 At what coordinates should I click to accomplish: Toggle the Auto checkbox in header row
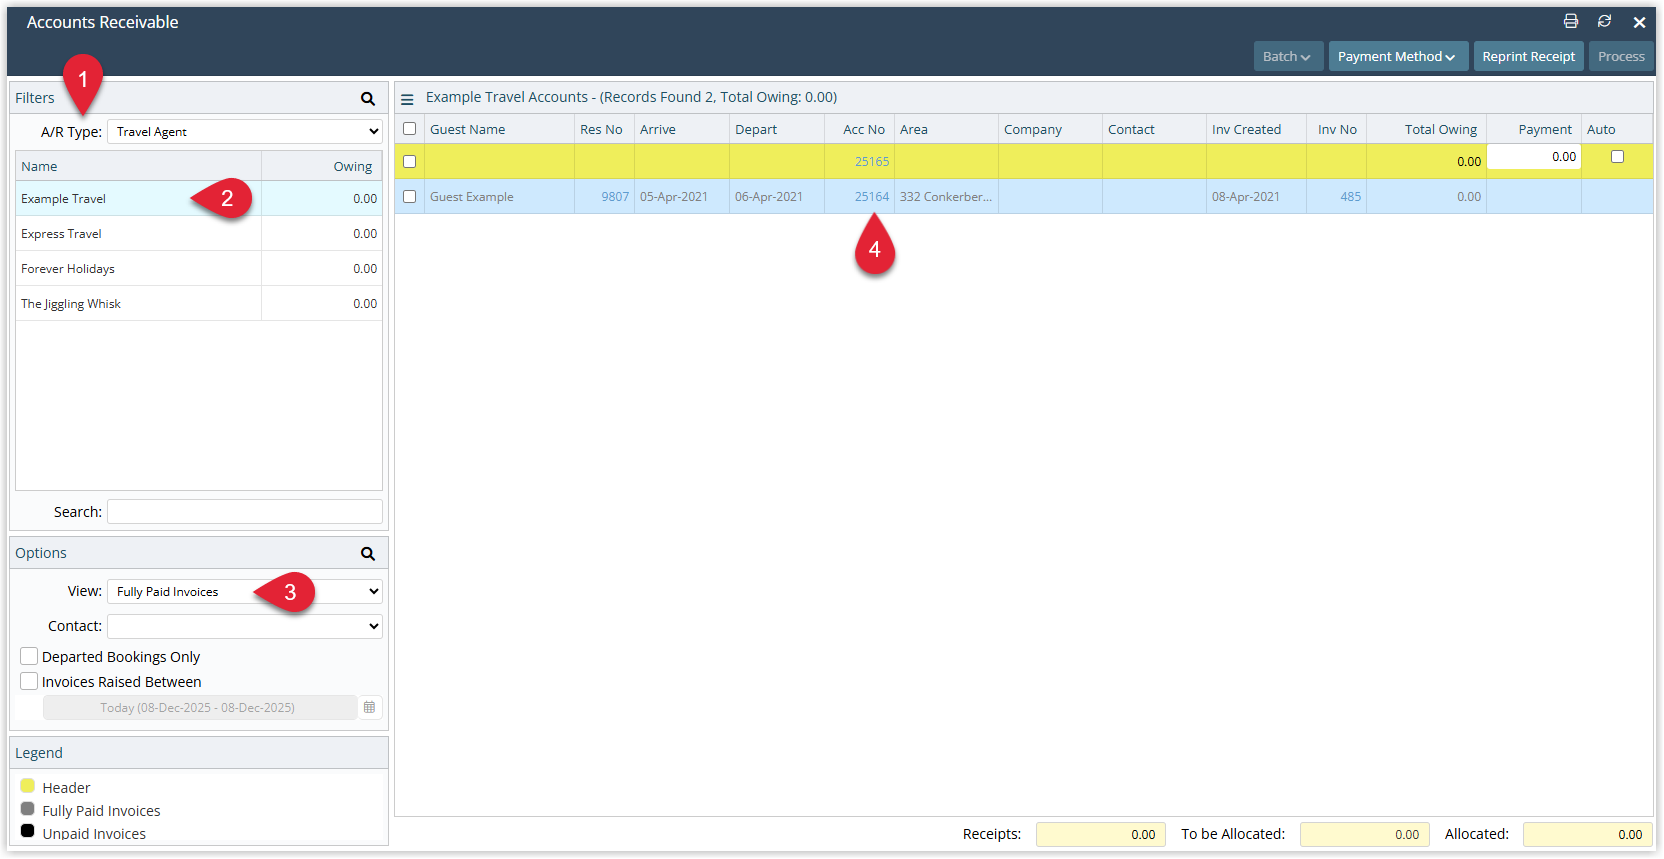[x=1617, y=156]
